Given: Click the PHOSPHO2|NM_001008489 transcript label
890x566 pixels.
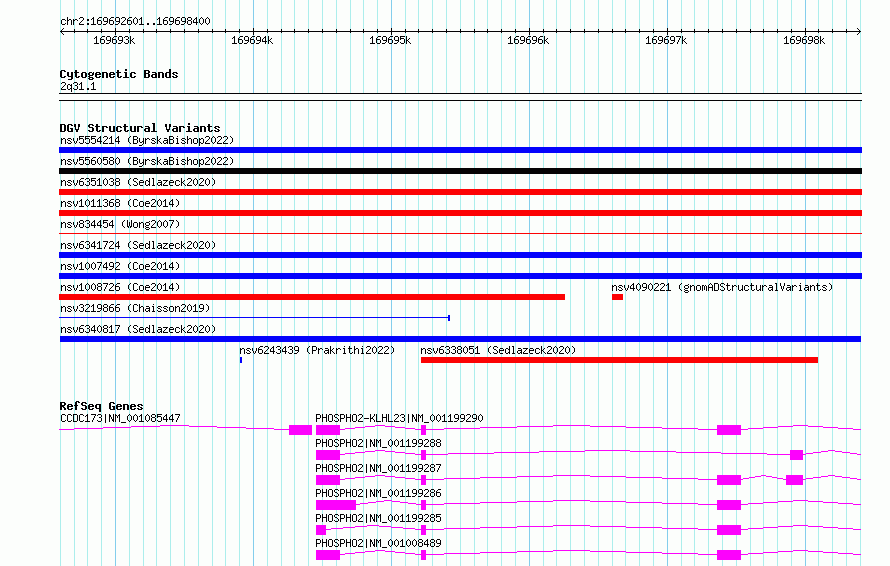Looking at the screenshot, I should tap(379, 543).
